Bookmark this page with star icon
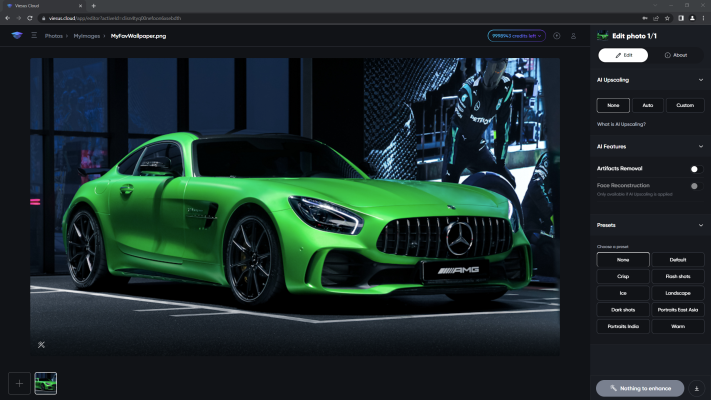The width and height of the screenshot is (711, 400). click(x=667, y=18)
